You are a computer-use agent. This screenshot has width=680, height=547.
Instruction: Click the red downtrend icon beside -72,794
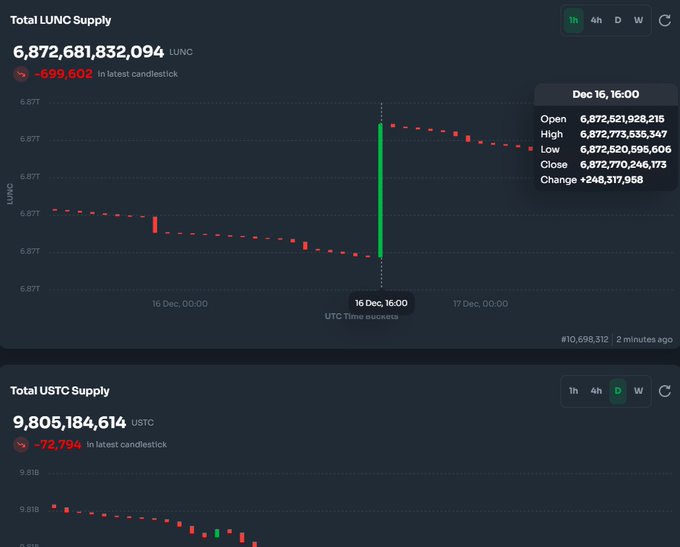click(x=21, y=445)
